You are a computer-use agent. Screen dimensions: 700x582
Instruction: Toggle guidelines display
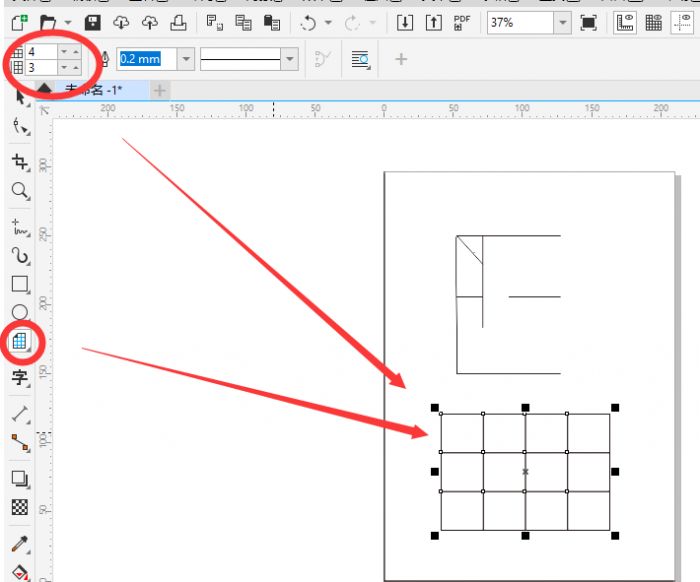(682, 22)
